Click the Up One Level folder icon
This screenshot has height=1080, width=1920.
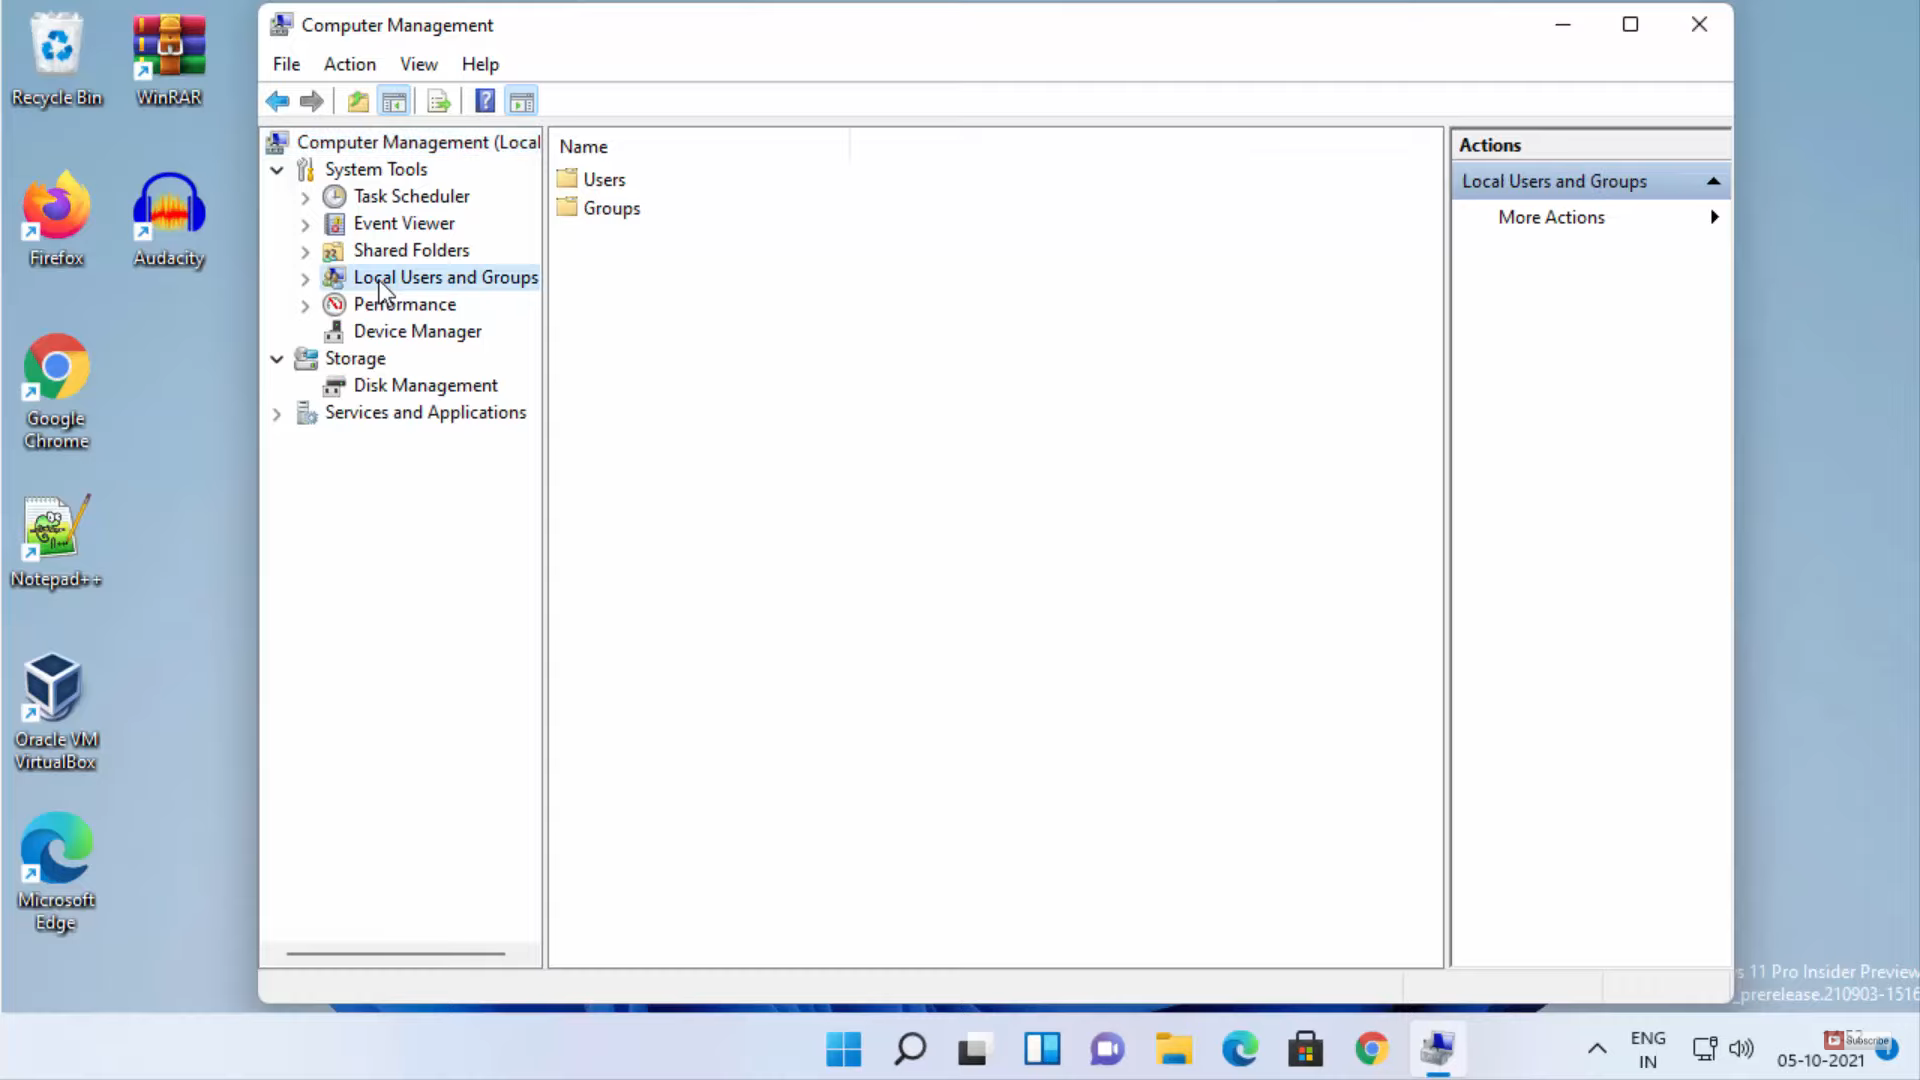coord(357,101)
